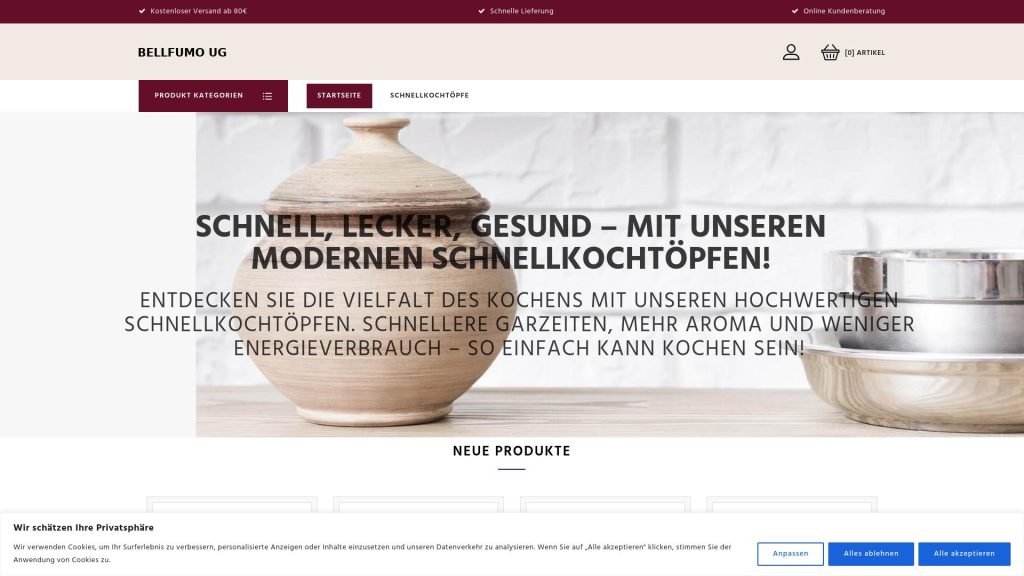Screen dimensions: 1024x576
Task: Open the [0] Artikel cart link
Action: [x=865, y=53]
